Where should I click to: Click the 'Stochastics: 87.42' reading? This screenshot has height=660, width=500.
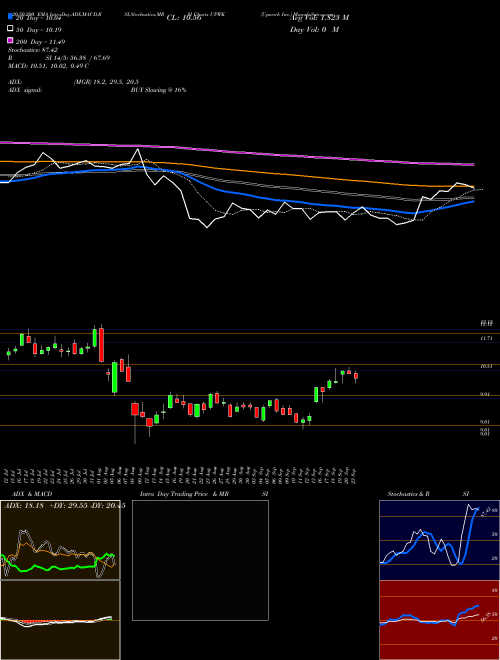33,50
